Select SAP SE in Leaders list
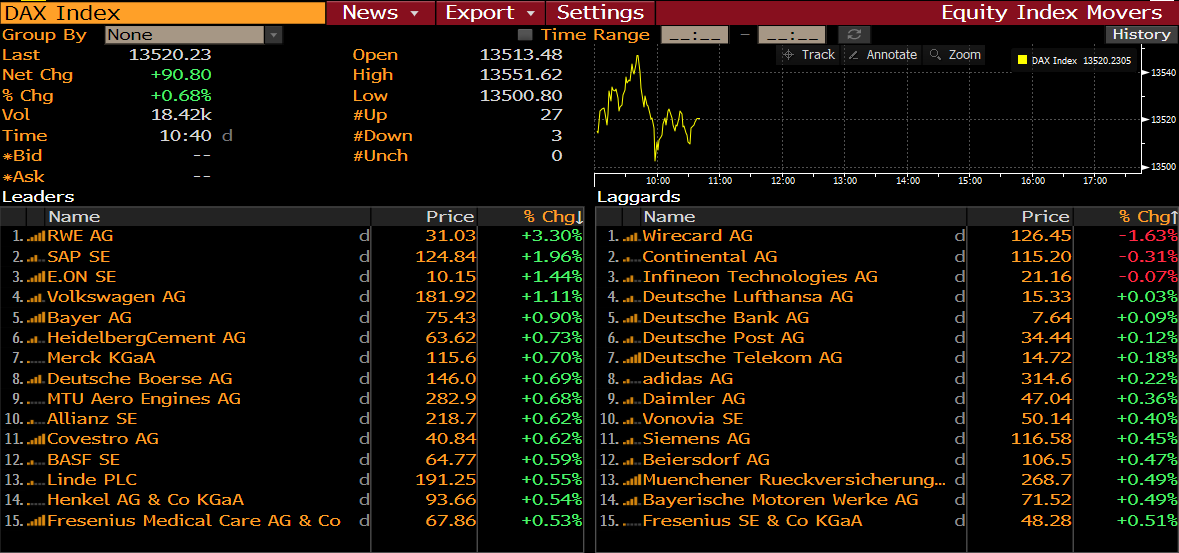 coord(80,257)
